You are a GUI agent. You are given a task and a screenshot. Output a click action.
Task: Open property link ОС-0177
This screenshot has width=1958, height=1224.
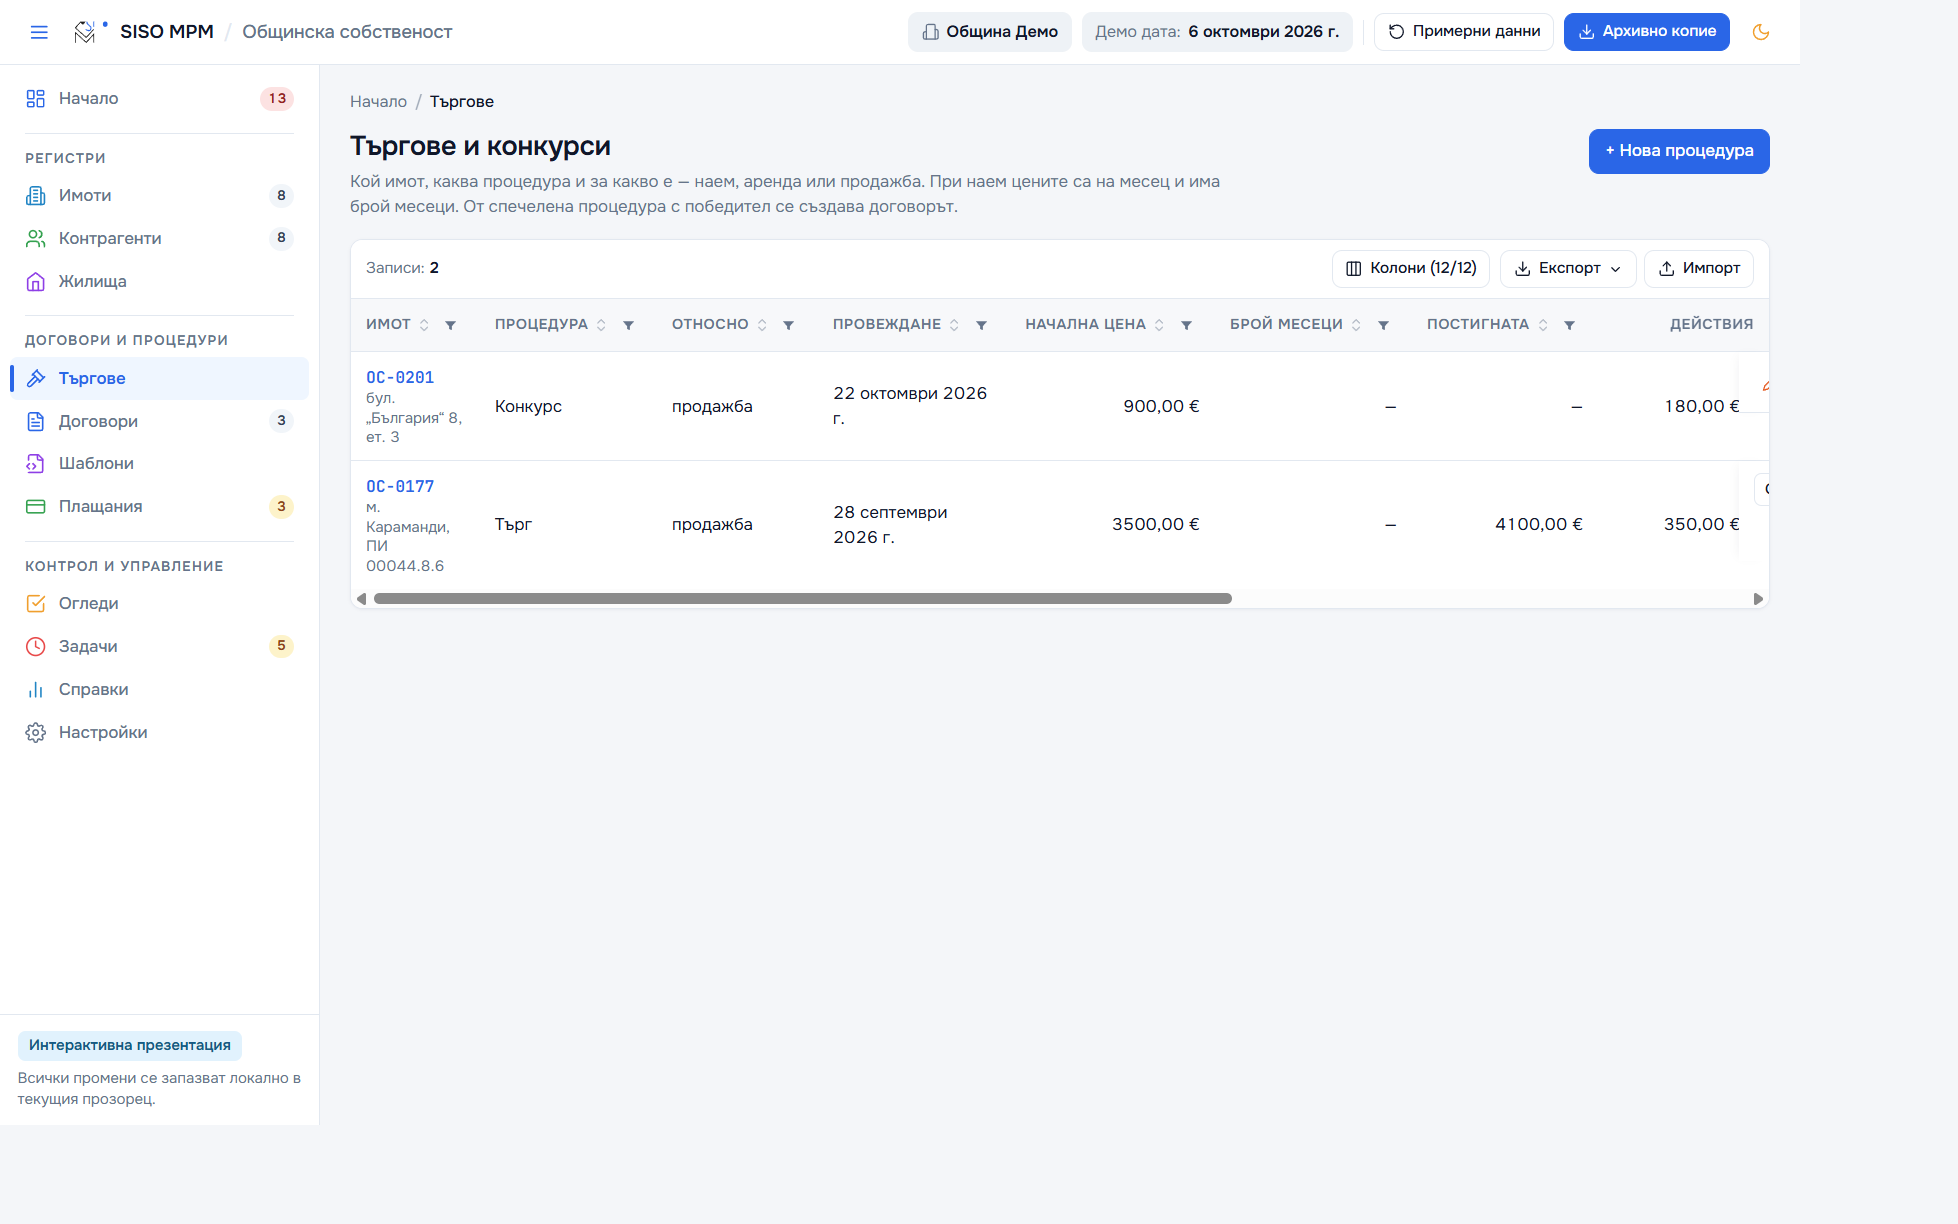point(400,487)
